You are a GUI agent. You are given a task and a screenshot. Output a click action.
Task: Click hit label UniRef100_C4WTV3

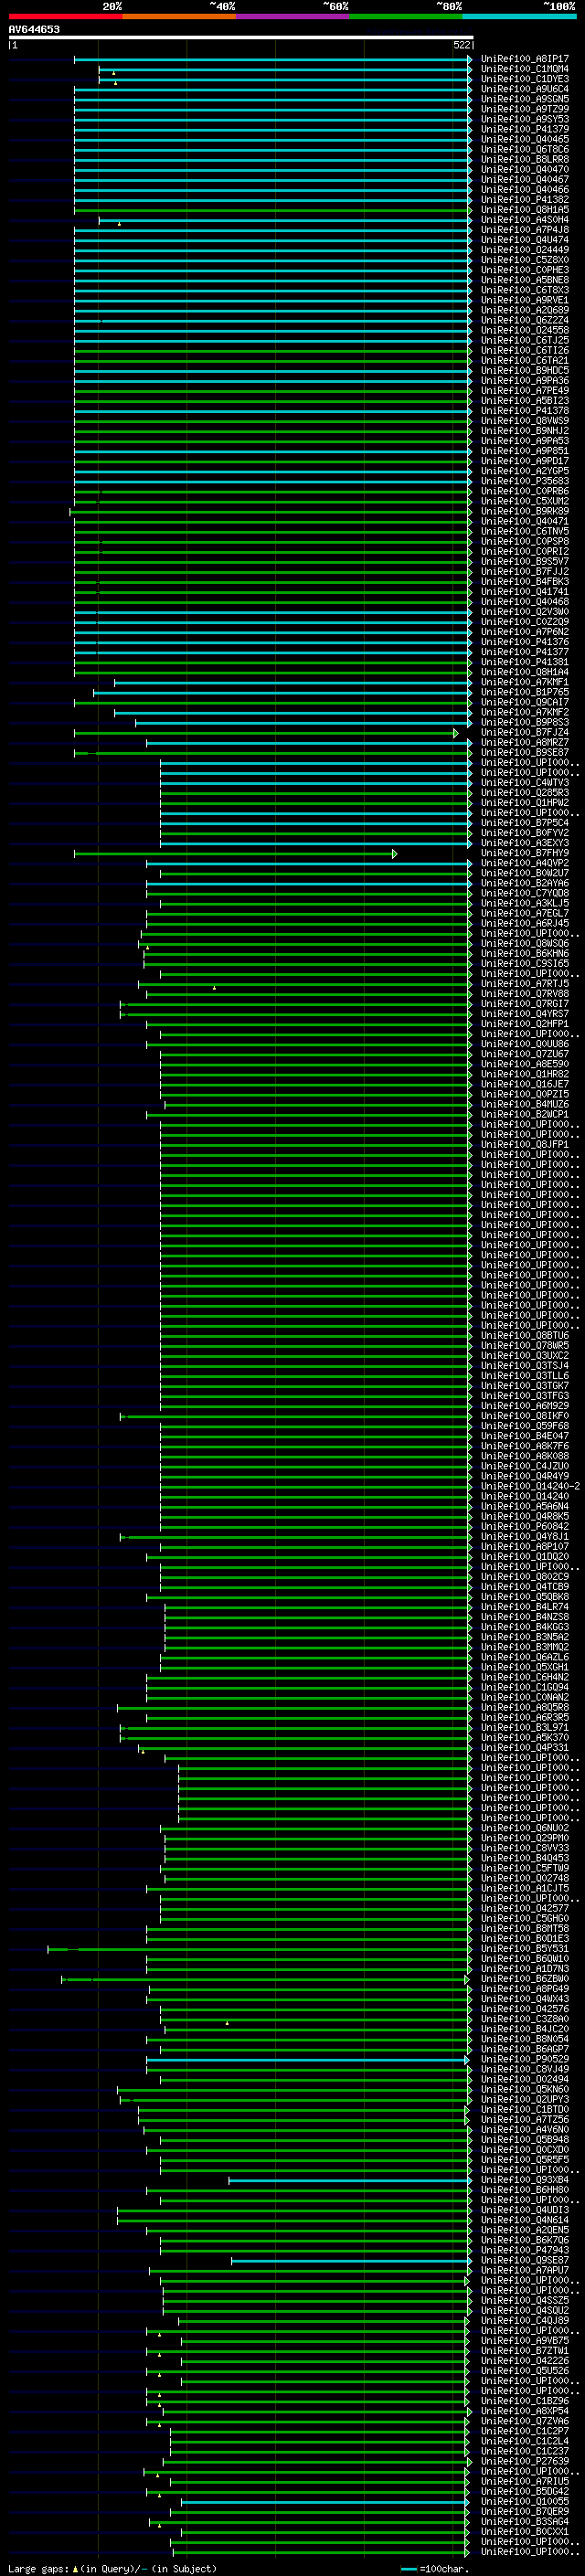click(524, 783)
